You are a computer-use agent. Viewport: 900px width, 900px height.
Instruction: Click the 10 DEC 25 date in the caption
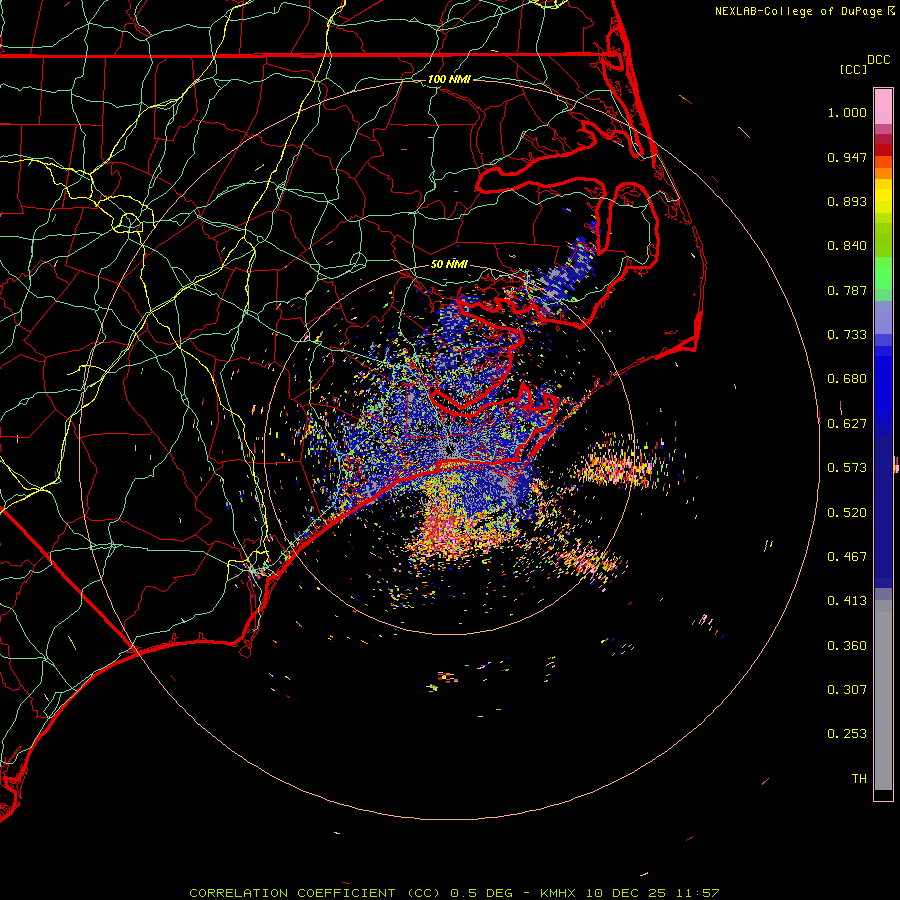[x=626, y=893]
